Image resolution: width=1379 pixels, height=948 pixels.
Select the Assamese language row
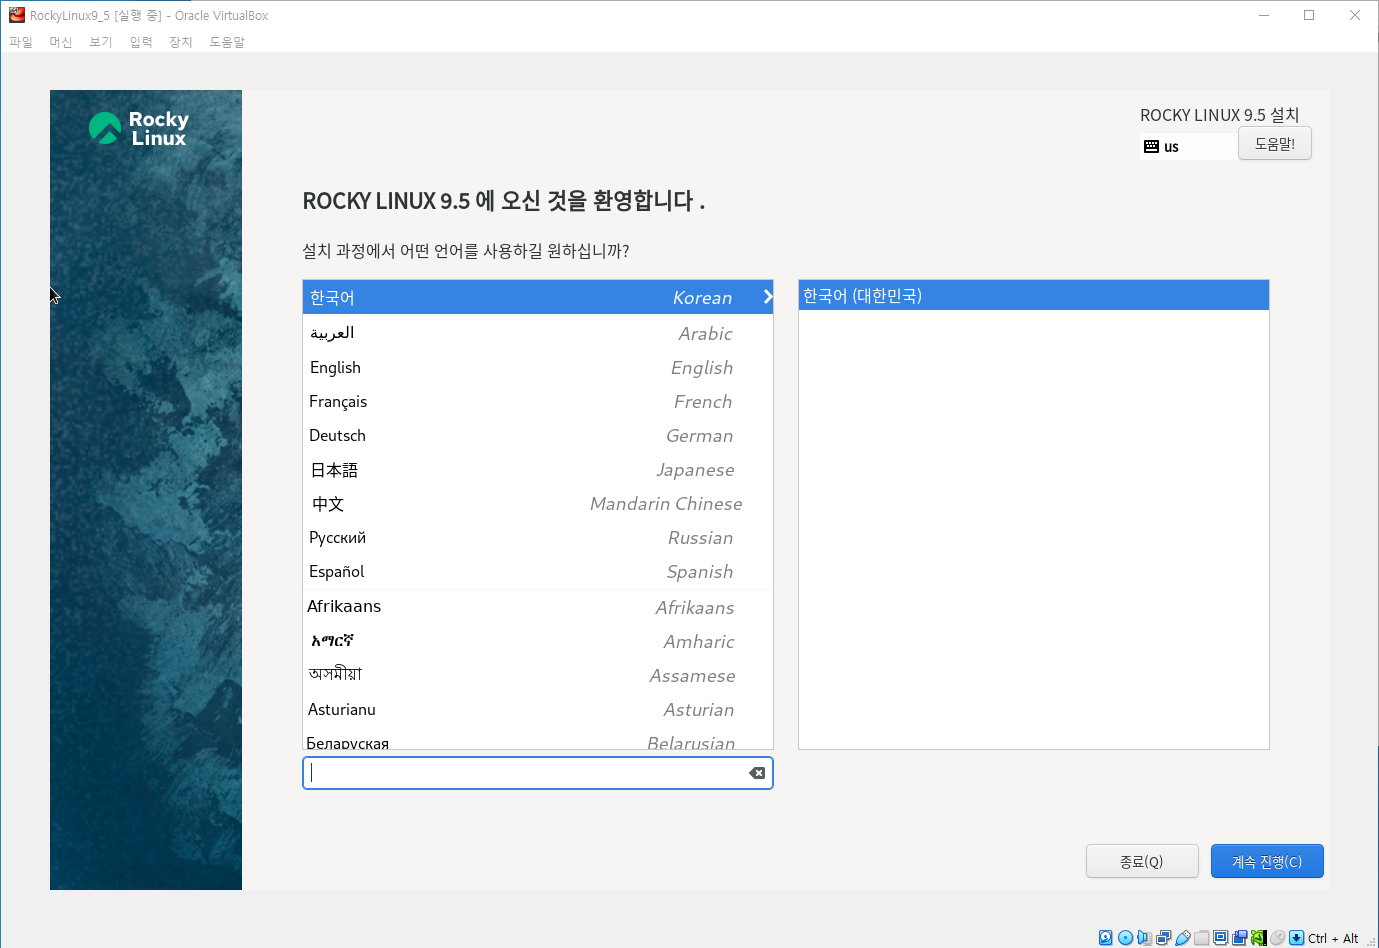pyautogui.click(x=538, y=675)
